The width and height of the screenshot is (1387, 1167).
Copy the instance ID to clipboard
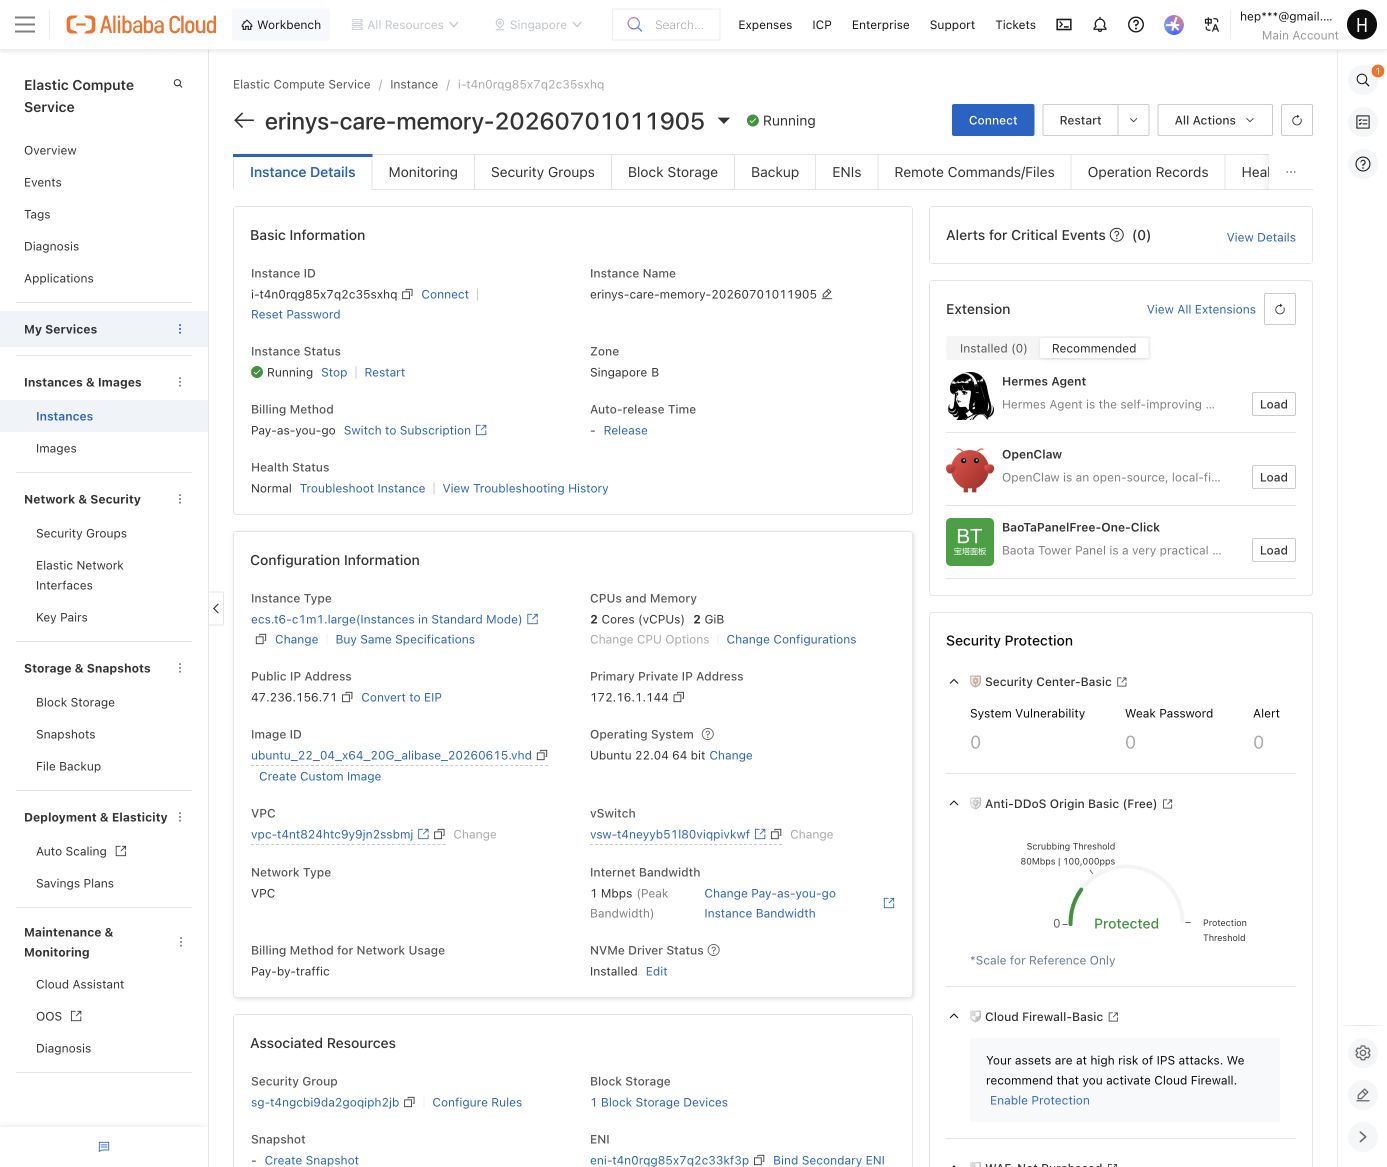(x=407, y=294)
